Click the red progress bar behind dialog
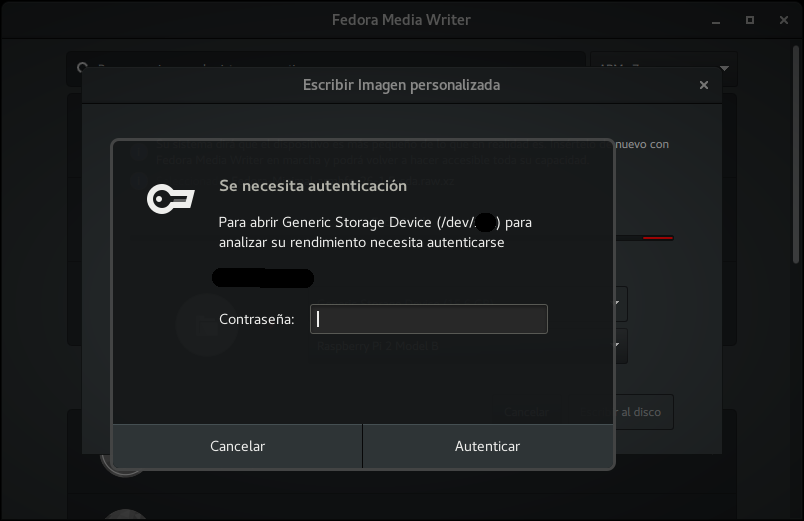 [658, 238]
